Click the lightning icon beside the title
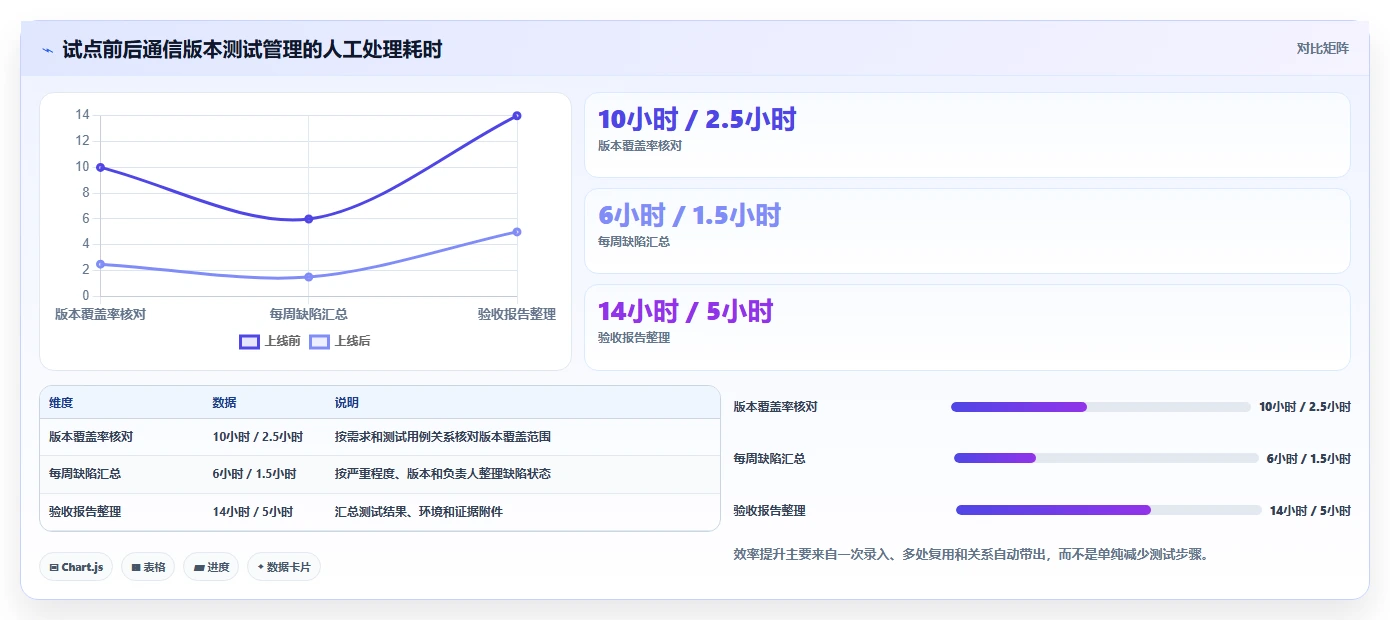Image resolution: width=1390 pixels, height=620 pixels. click(47, 50)
